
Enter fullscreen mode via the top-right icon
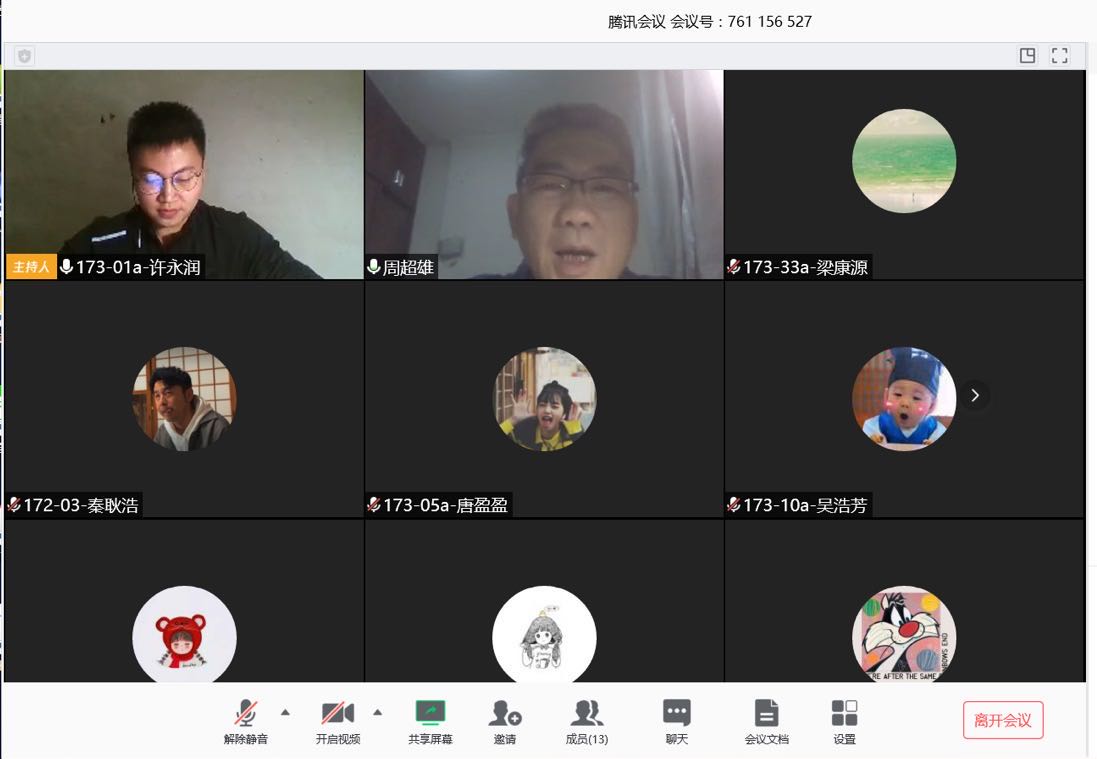tap(1060, 56)
